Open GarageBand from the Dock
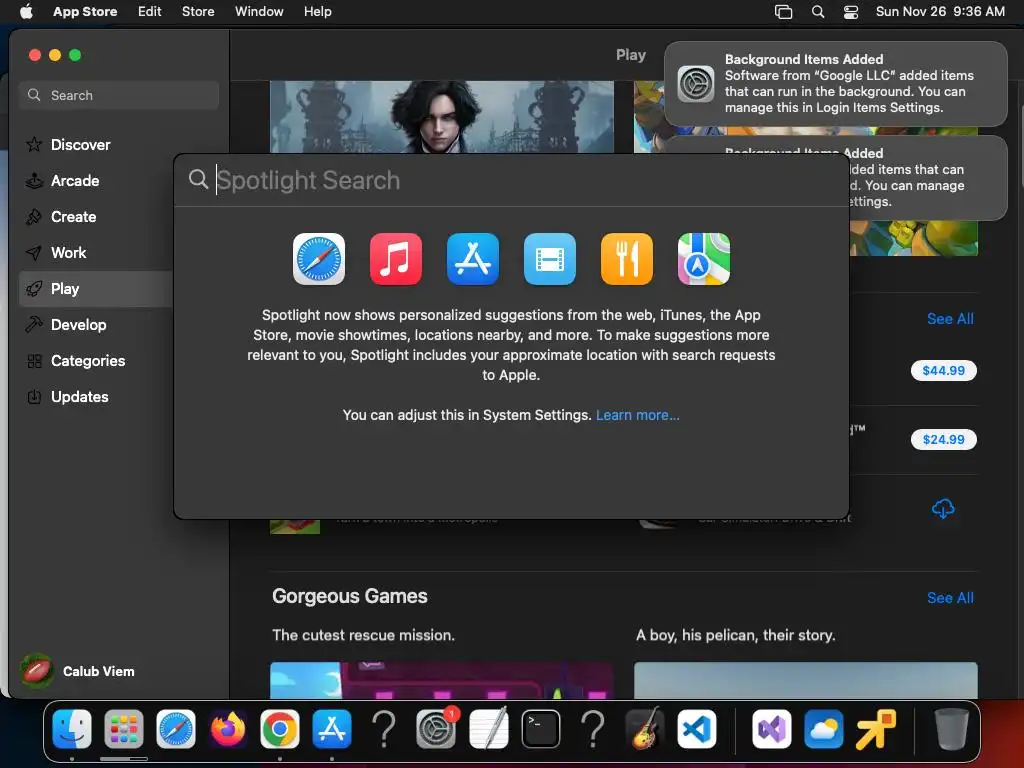The image size is (1024, 768). pos(645,729)
